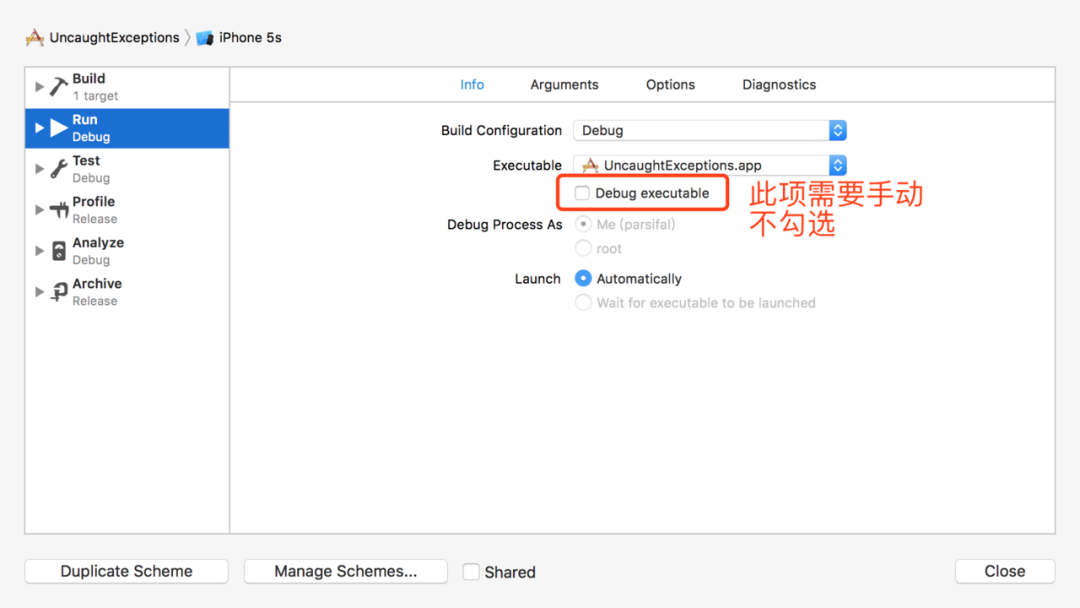Click the Build hammer icon
This screenshot has width=1080, height=608.
click(59, 87)
